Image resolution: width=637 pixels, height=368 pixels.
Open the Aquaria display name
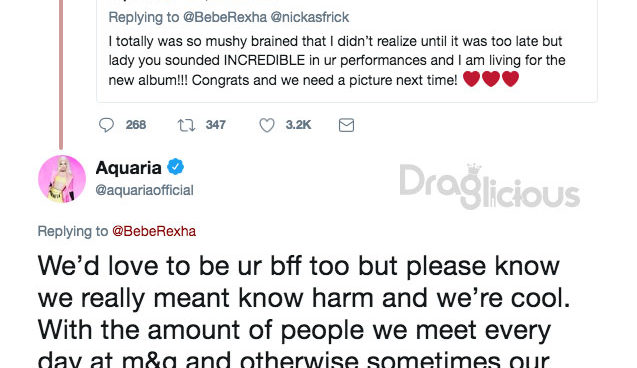pos(128,168)
